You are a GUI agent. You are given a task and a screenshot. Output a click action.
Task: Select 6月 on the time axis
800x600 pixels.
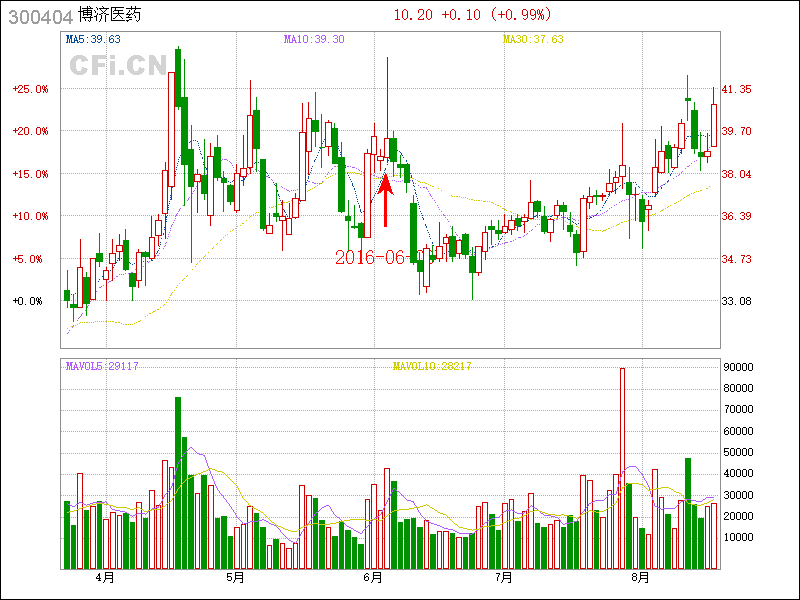coord(372,578)
